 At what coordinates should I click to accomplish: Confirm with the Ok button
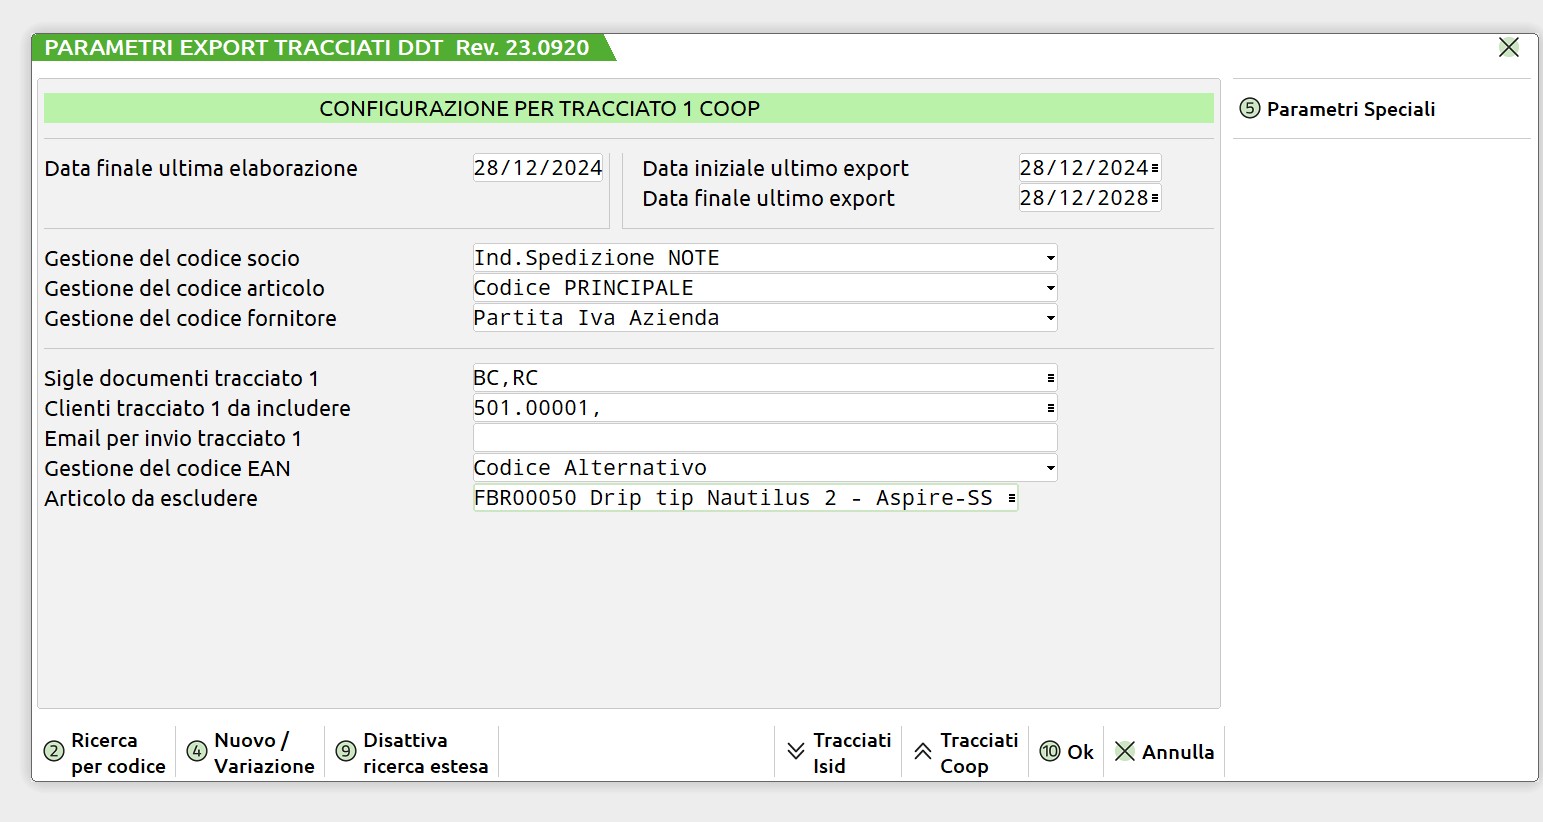[x=1067, y=752]
